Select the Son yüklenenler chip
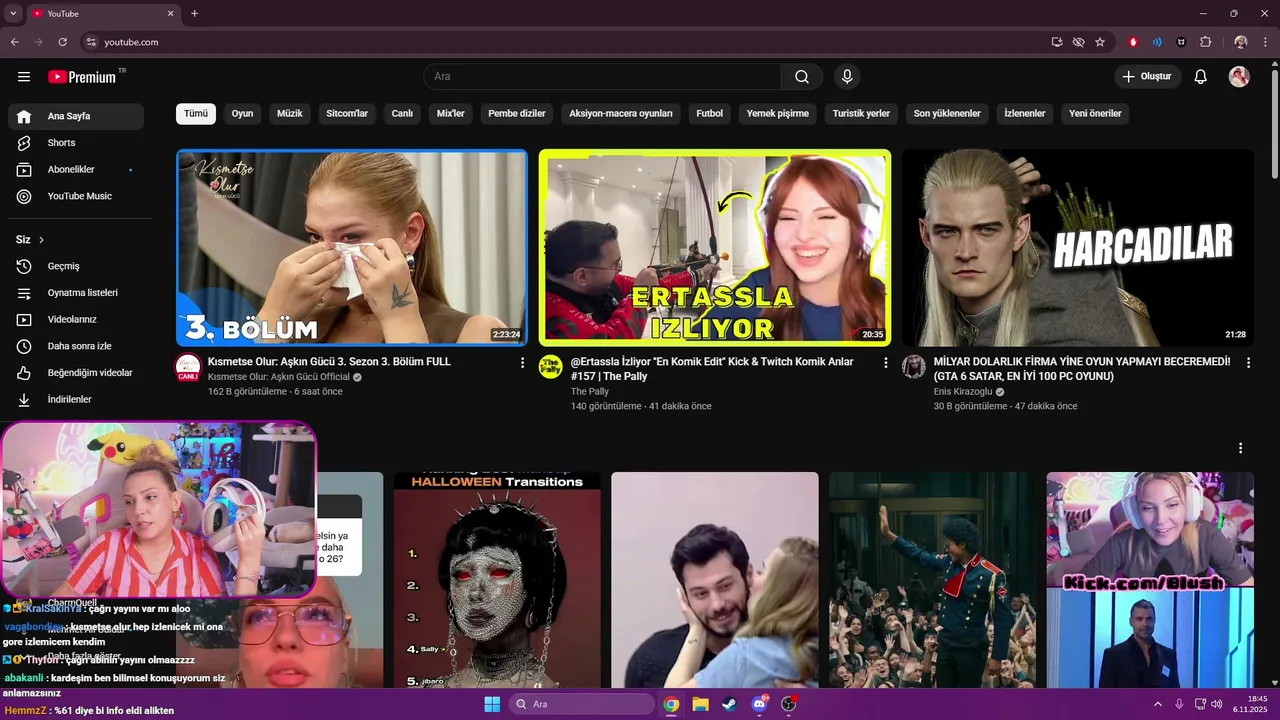 [x=947, y=114]
